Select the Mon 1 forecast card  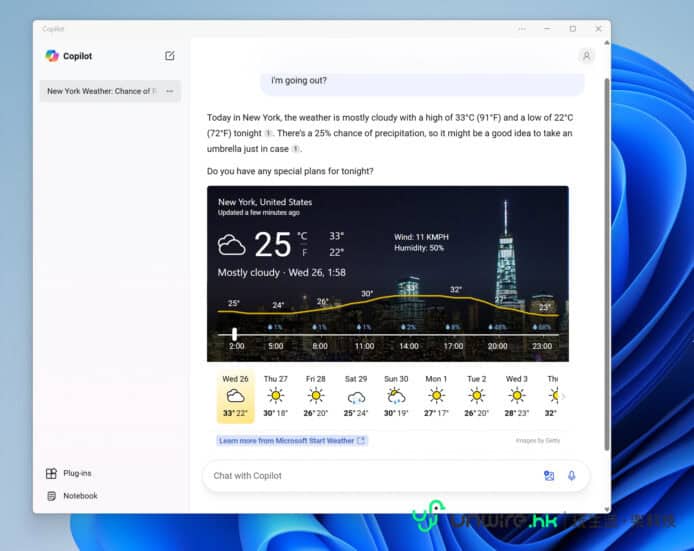(x=436, y=397)
